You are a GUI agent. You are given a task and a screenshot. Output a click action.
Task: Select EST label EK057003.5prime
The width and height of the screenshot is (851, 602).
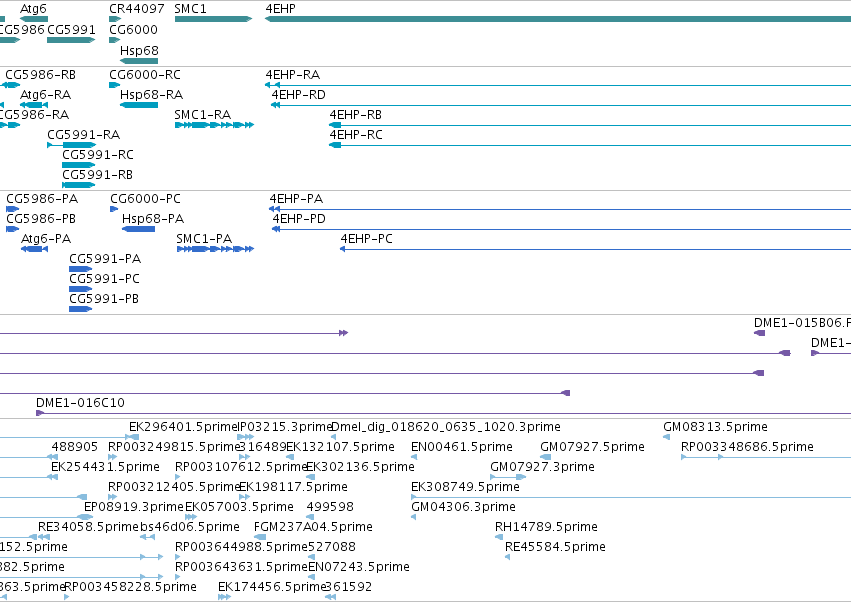click(x=239, y=507)
